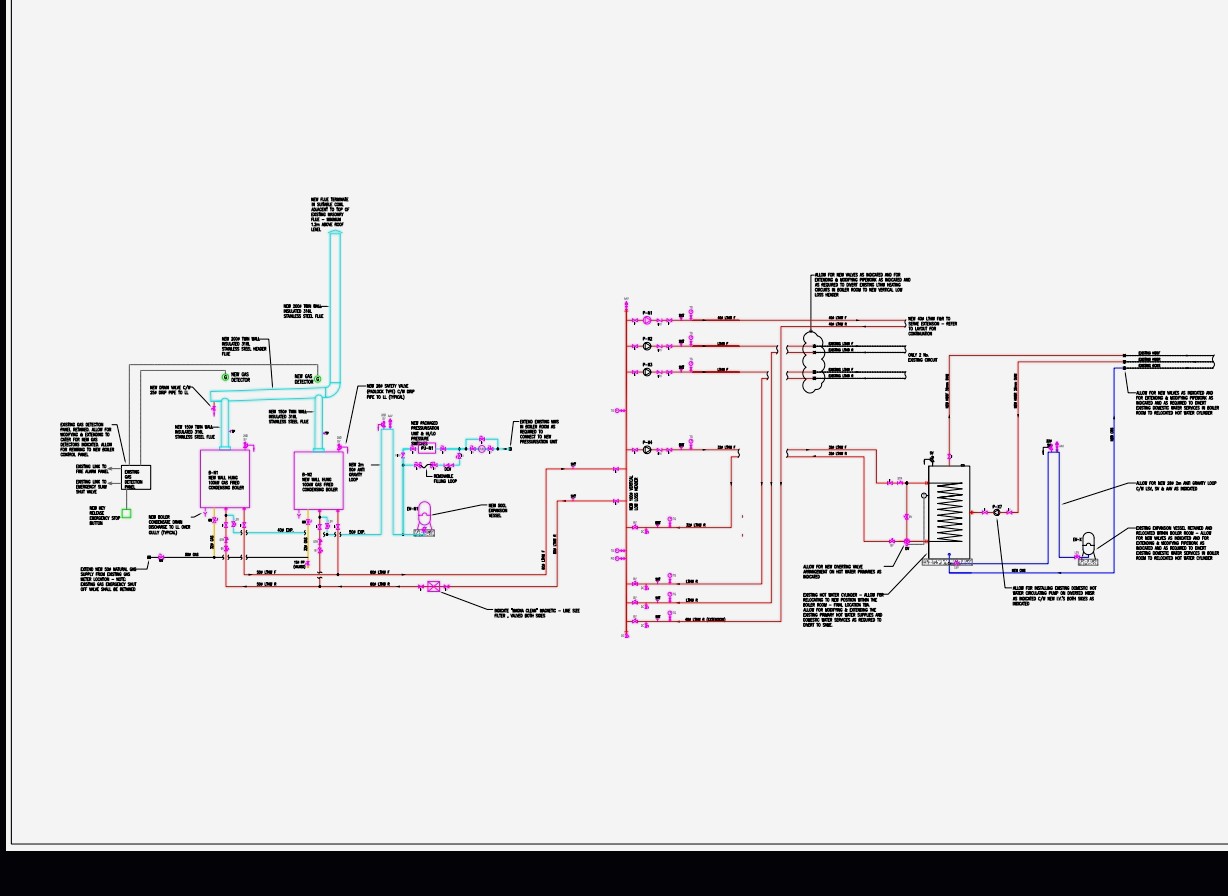Click the magnetic line filter symbol
Viewport: 1228px width, 896px height.
tap(434, 587)
